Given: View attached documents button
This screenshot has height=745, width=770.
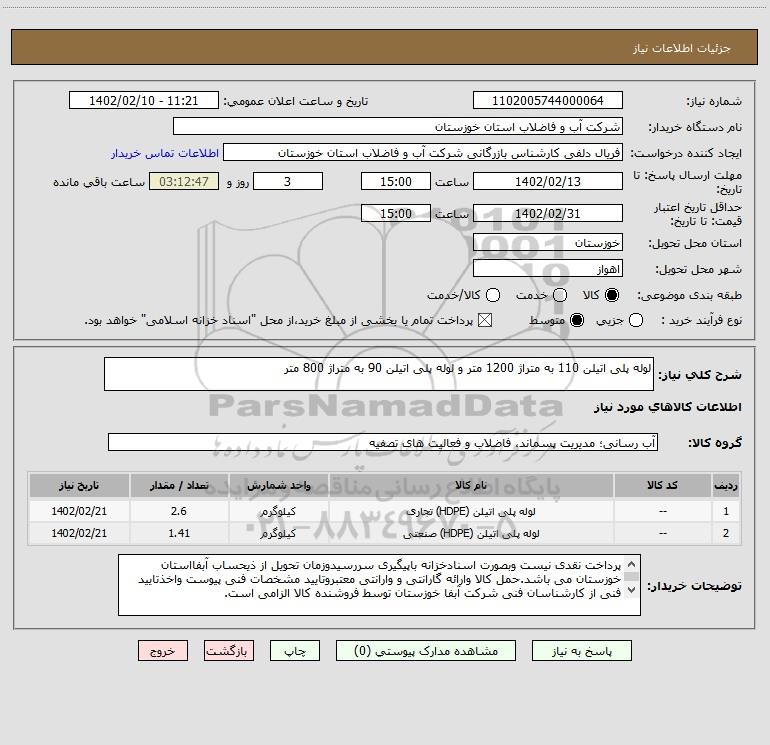Looking at the screenshot, I should coord(426,651).
